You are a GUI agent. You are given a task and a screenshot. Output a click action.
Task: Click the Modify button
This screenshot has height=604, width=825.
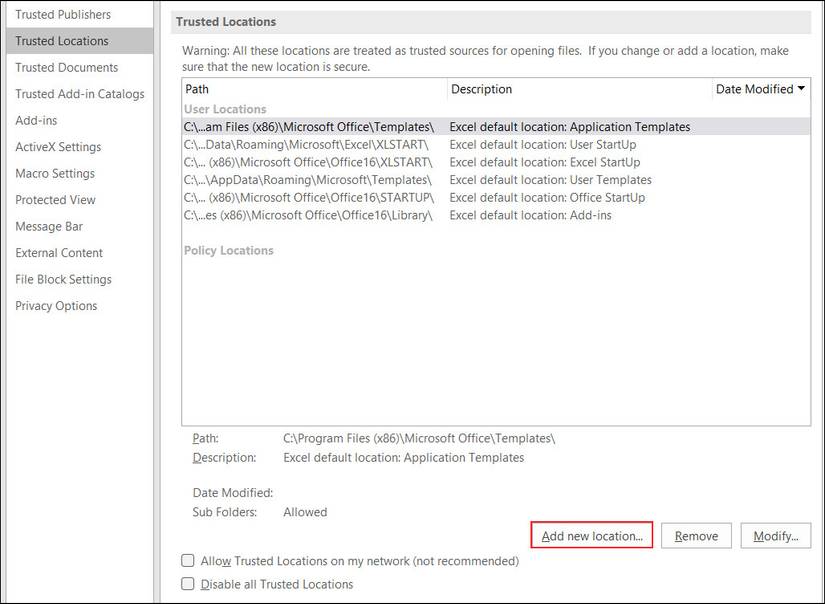(776, 535)
